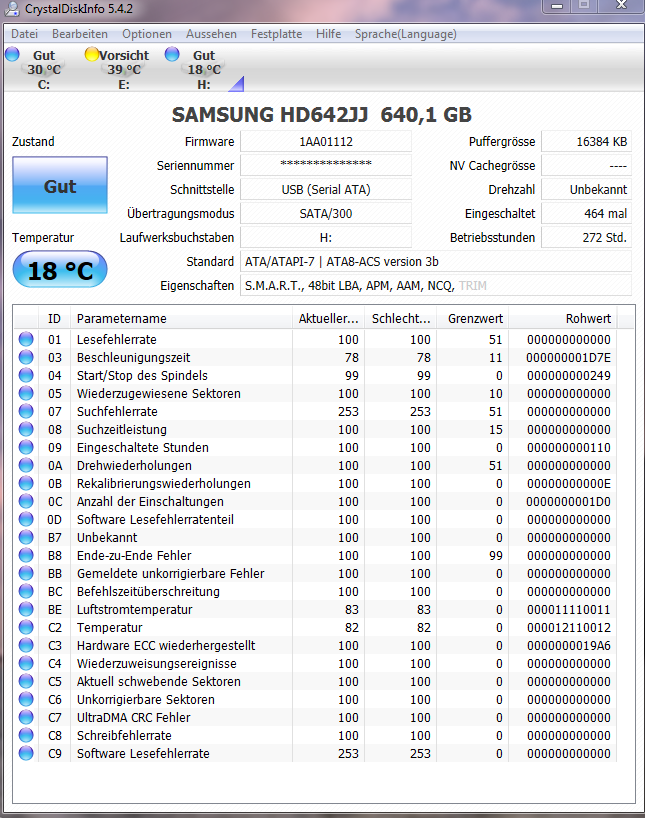Click status icon of Beschleunigungszeit row
The width and height of the screenshot is (645, 818).
[26, 357]
